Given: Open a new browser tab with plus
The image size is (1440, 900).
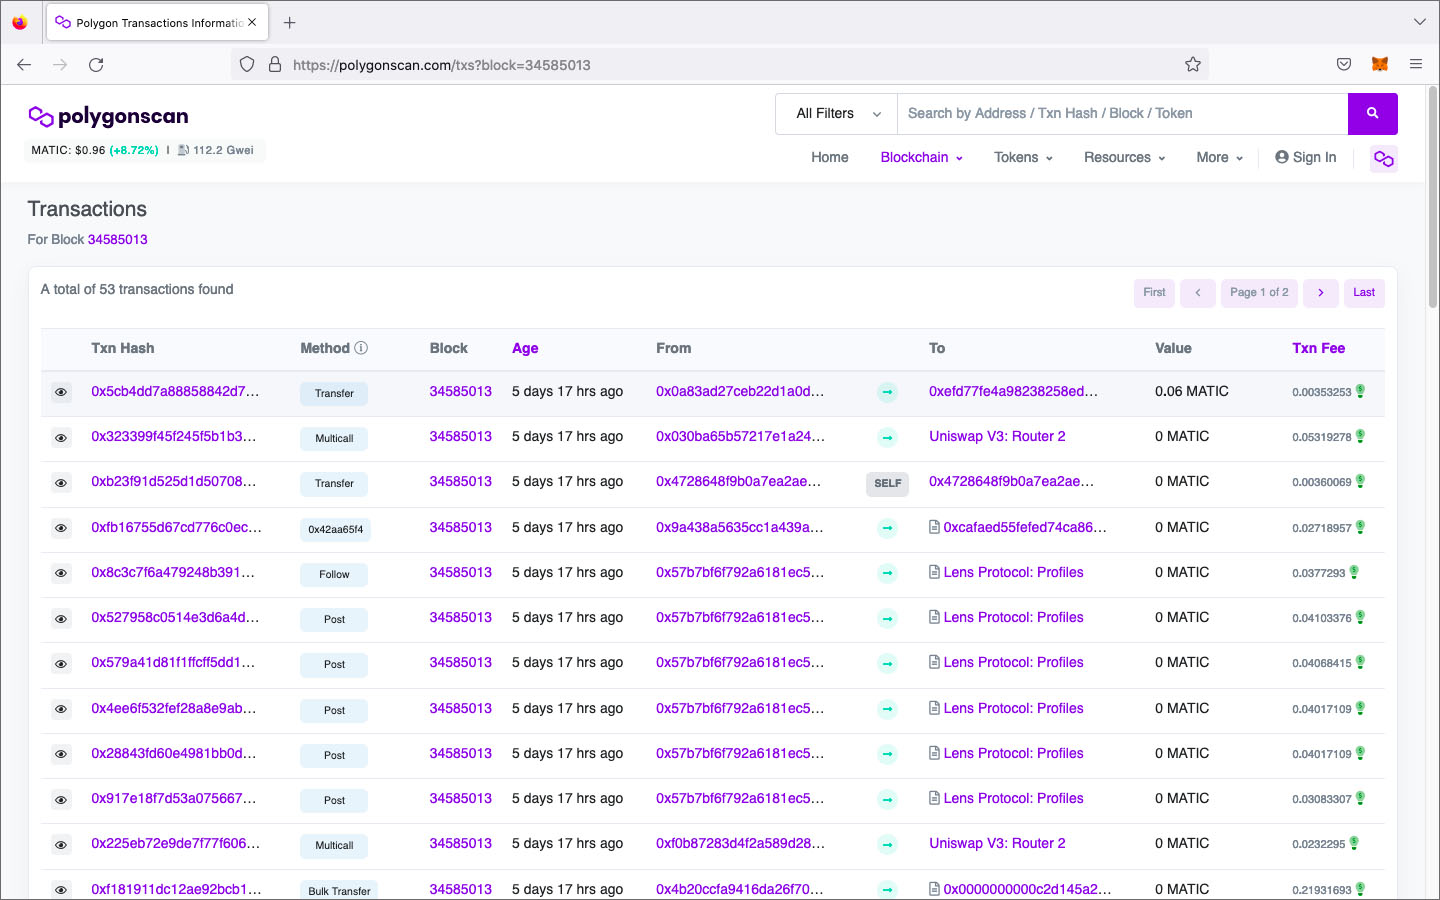Looking at the screenshot, I should tap(289, 22).
